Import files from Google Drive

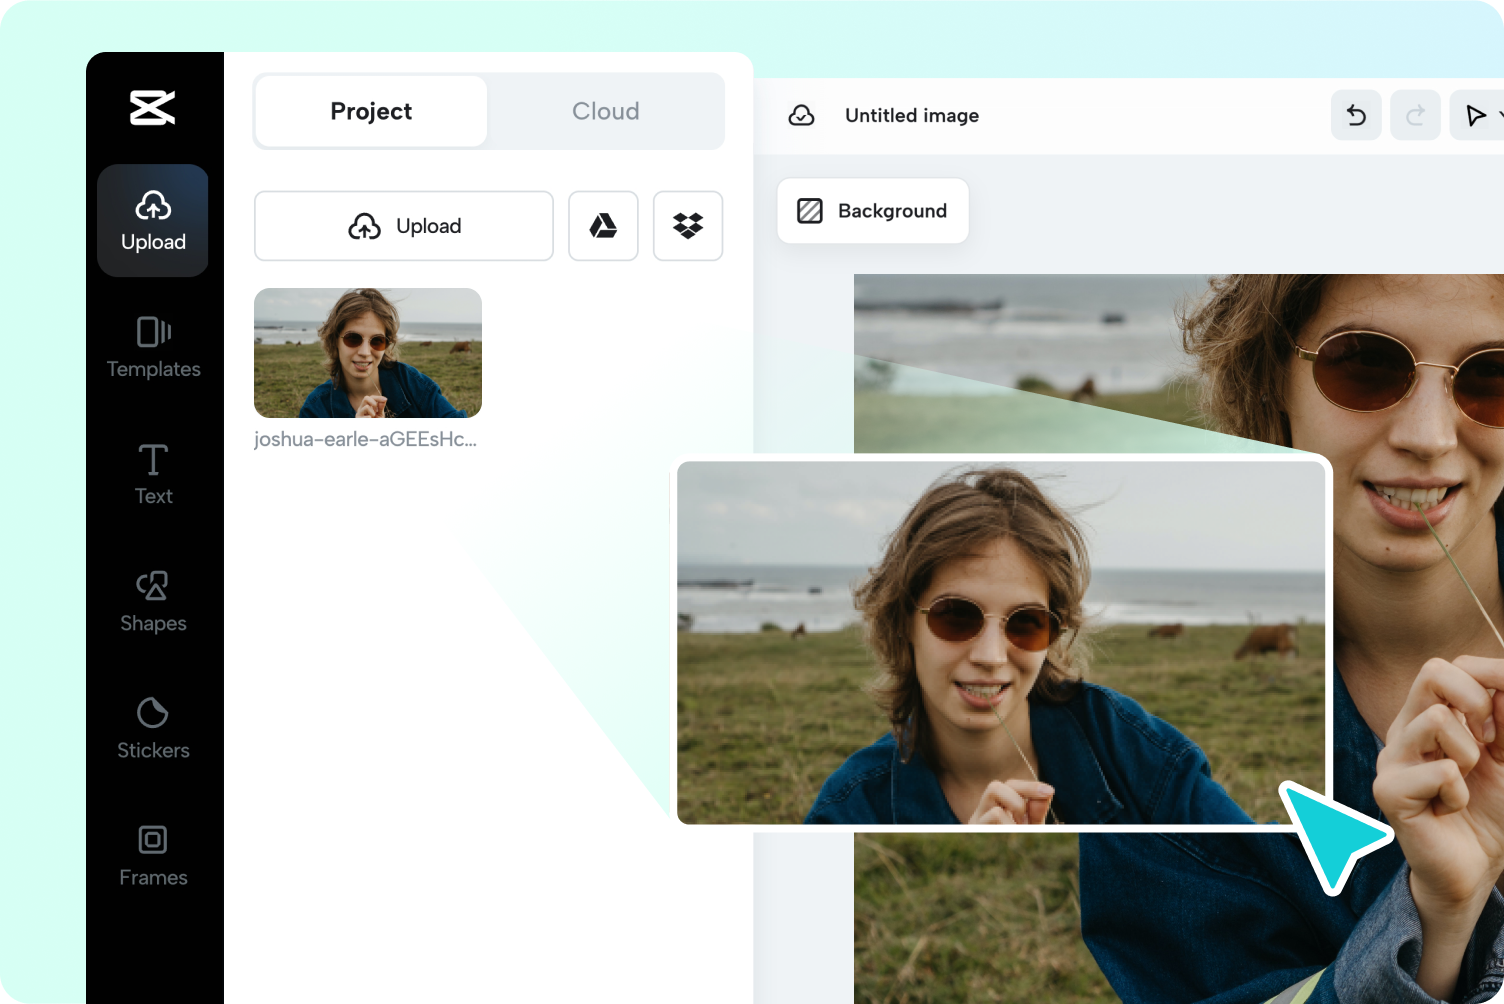pyautogui.click(x=603, y=226)
